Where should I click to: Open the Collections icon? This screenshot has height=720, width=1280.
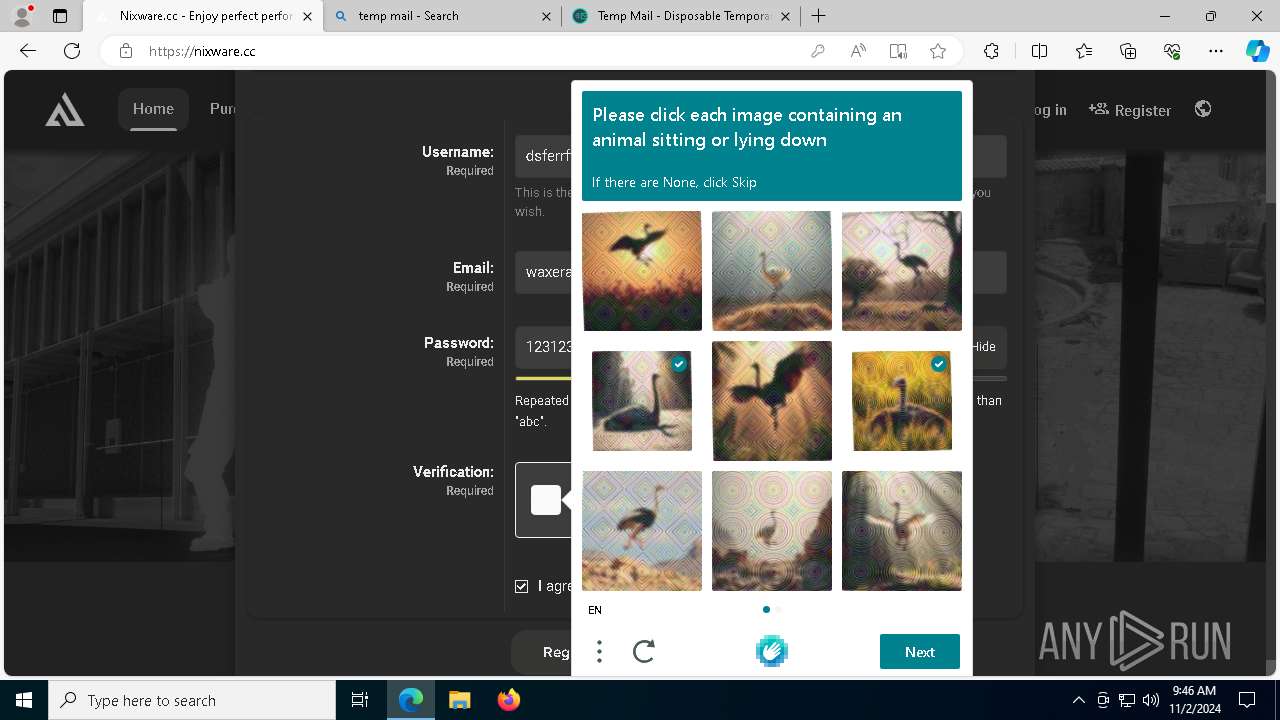(x=1128, y=51)
